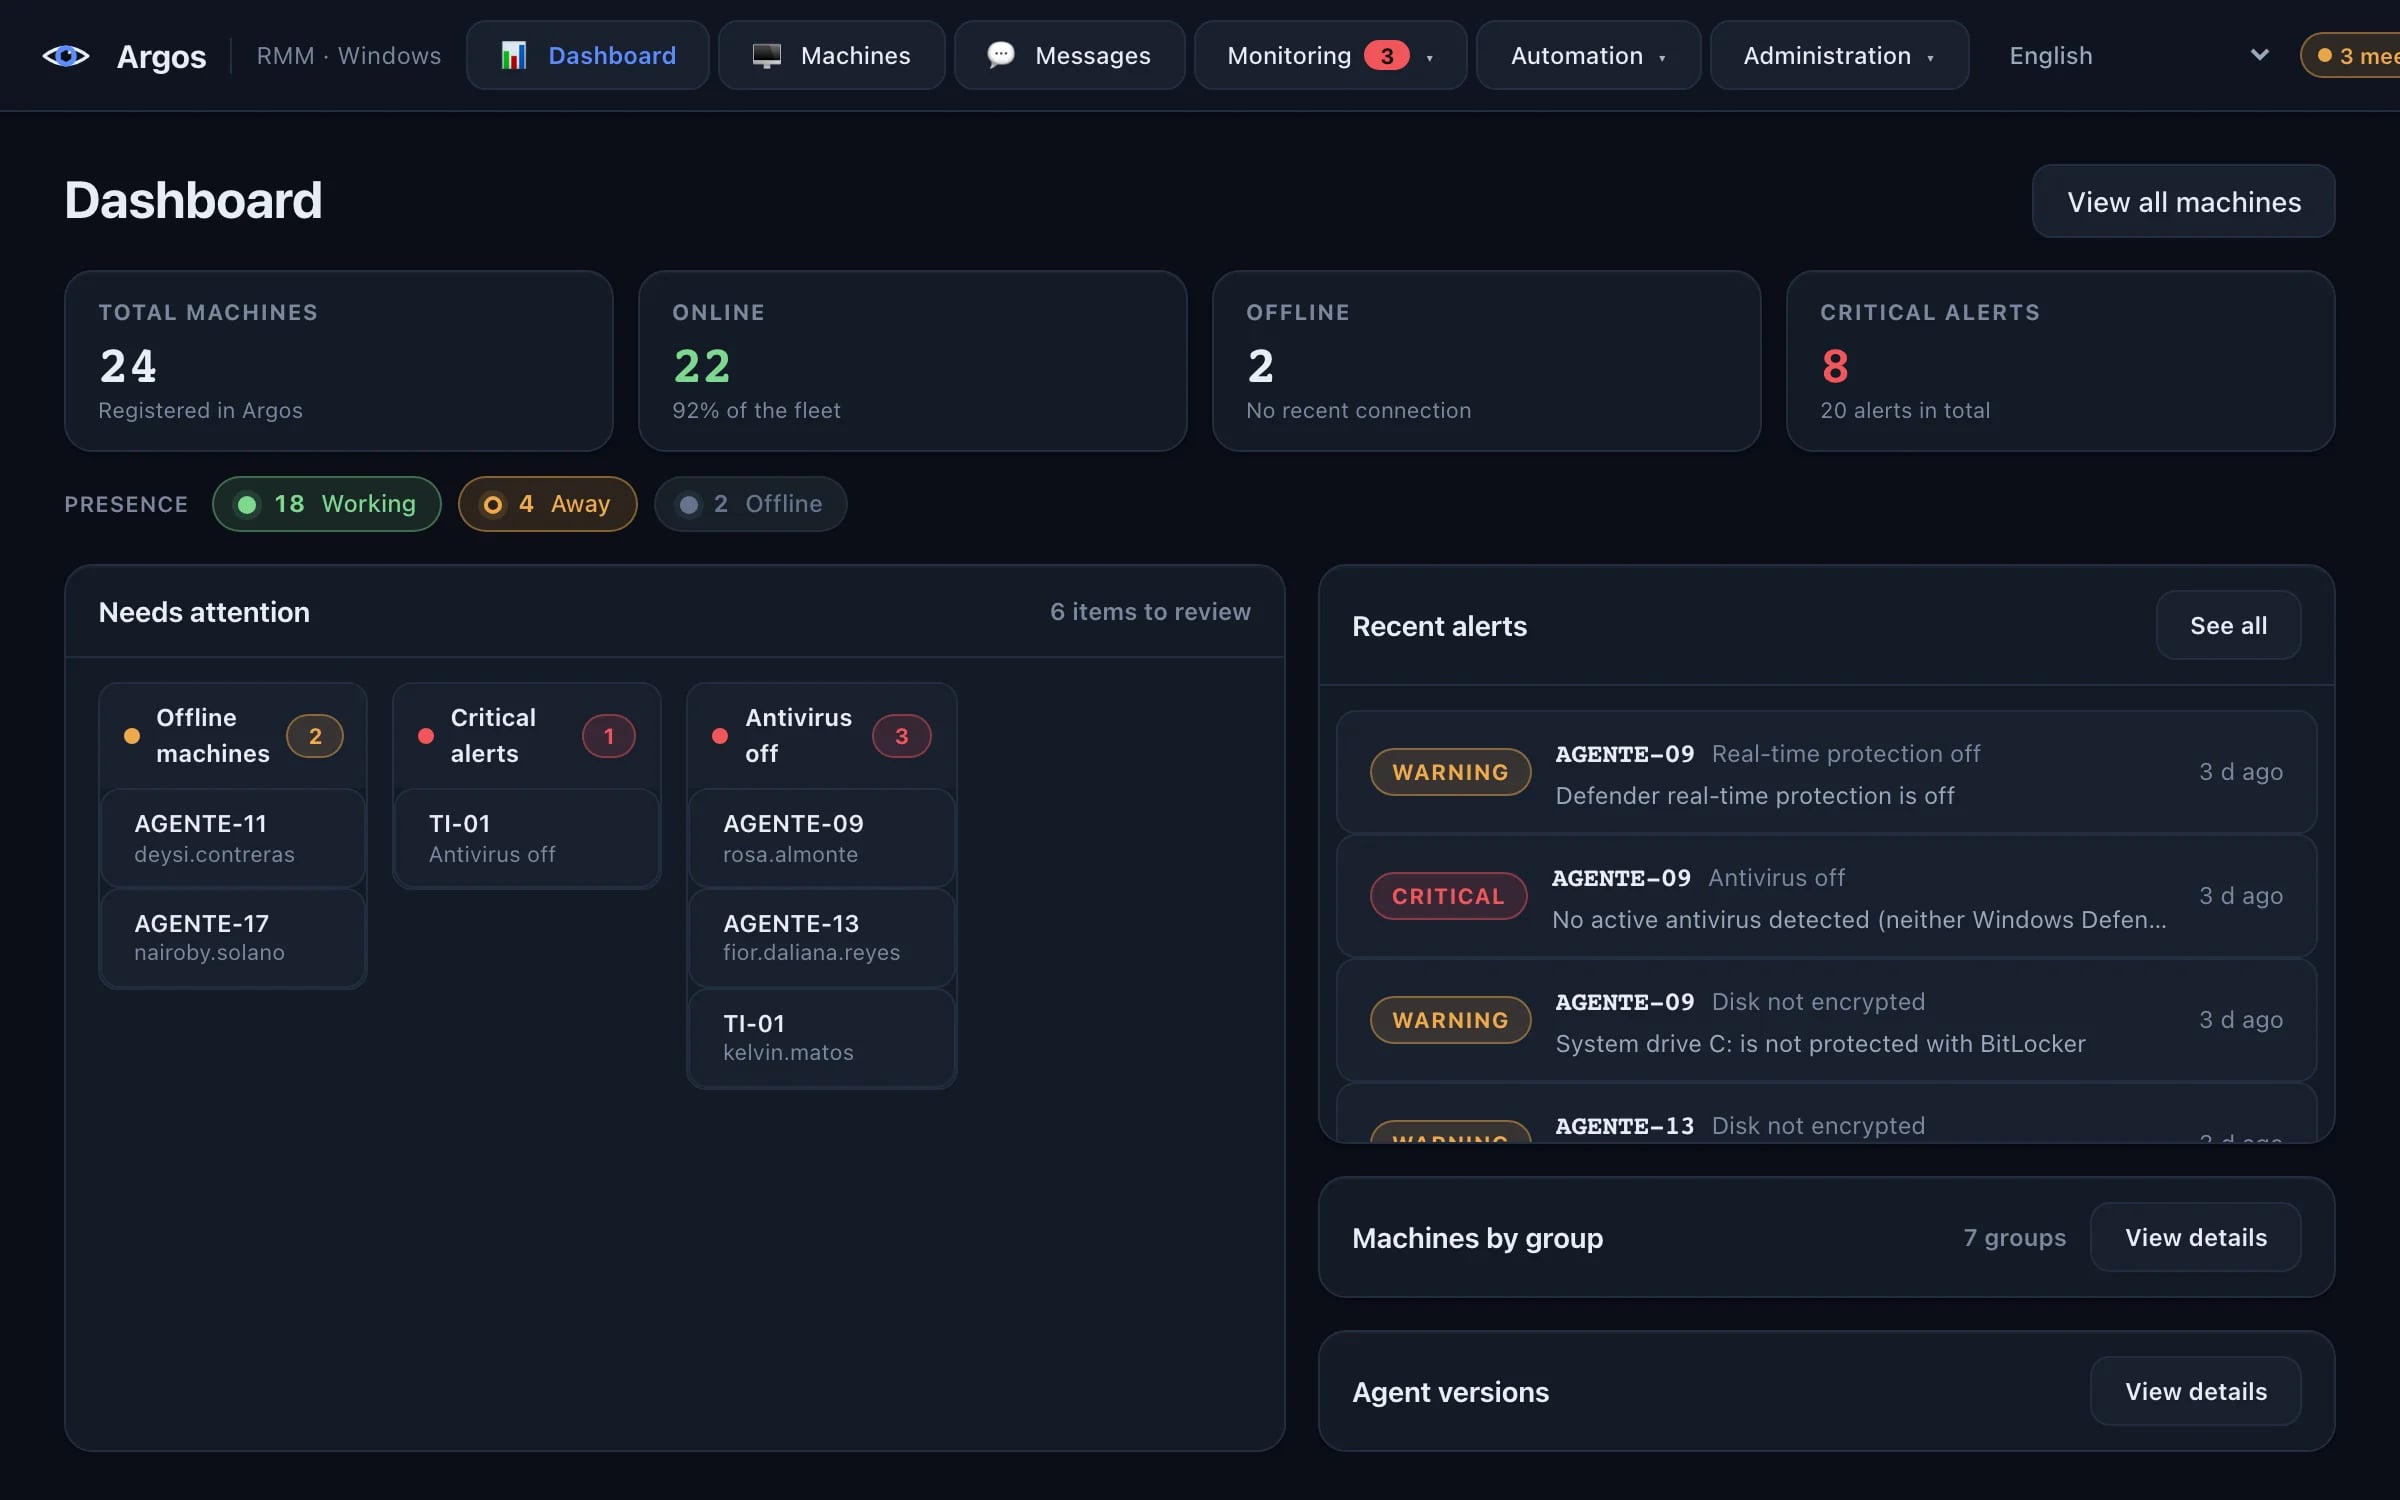Click the red 3 badge on Monitoring
Image resolution: width=2400 pixels, height=1500 pixels.
1386,56
